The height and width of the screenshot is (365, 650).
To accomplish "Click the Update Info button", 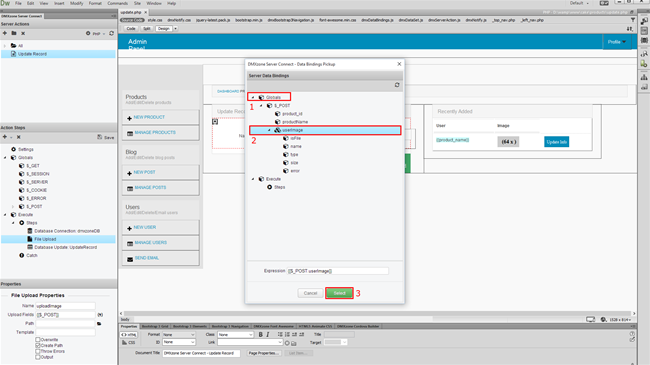I will tap(556, 142).
